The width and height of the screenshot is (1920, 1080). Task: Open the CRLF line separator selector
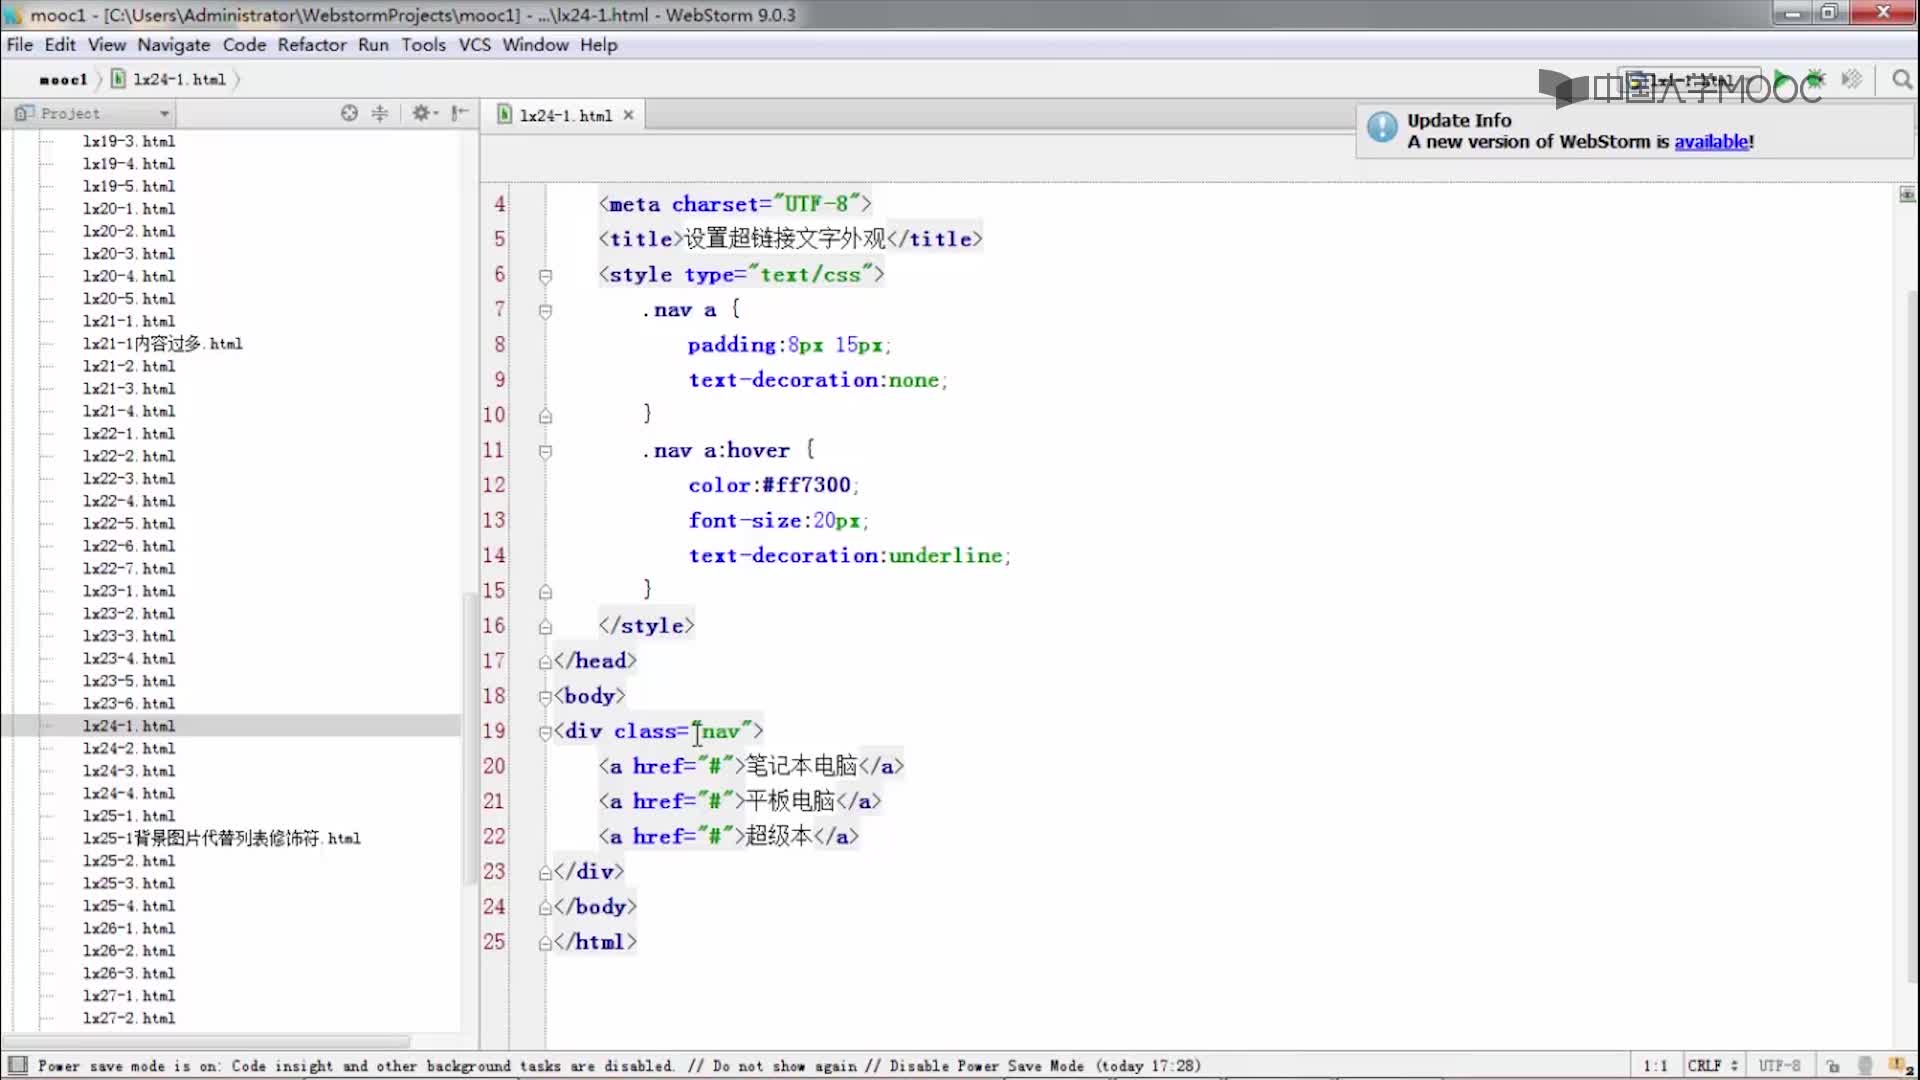click(x=1712, y=1066)
